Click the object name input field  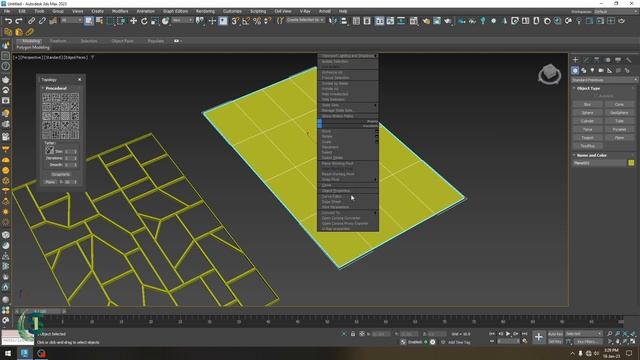pos(599,163)
